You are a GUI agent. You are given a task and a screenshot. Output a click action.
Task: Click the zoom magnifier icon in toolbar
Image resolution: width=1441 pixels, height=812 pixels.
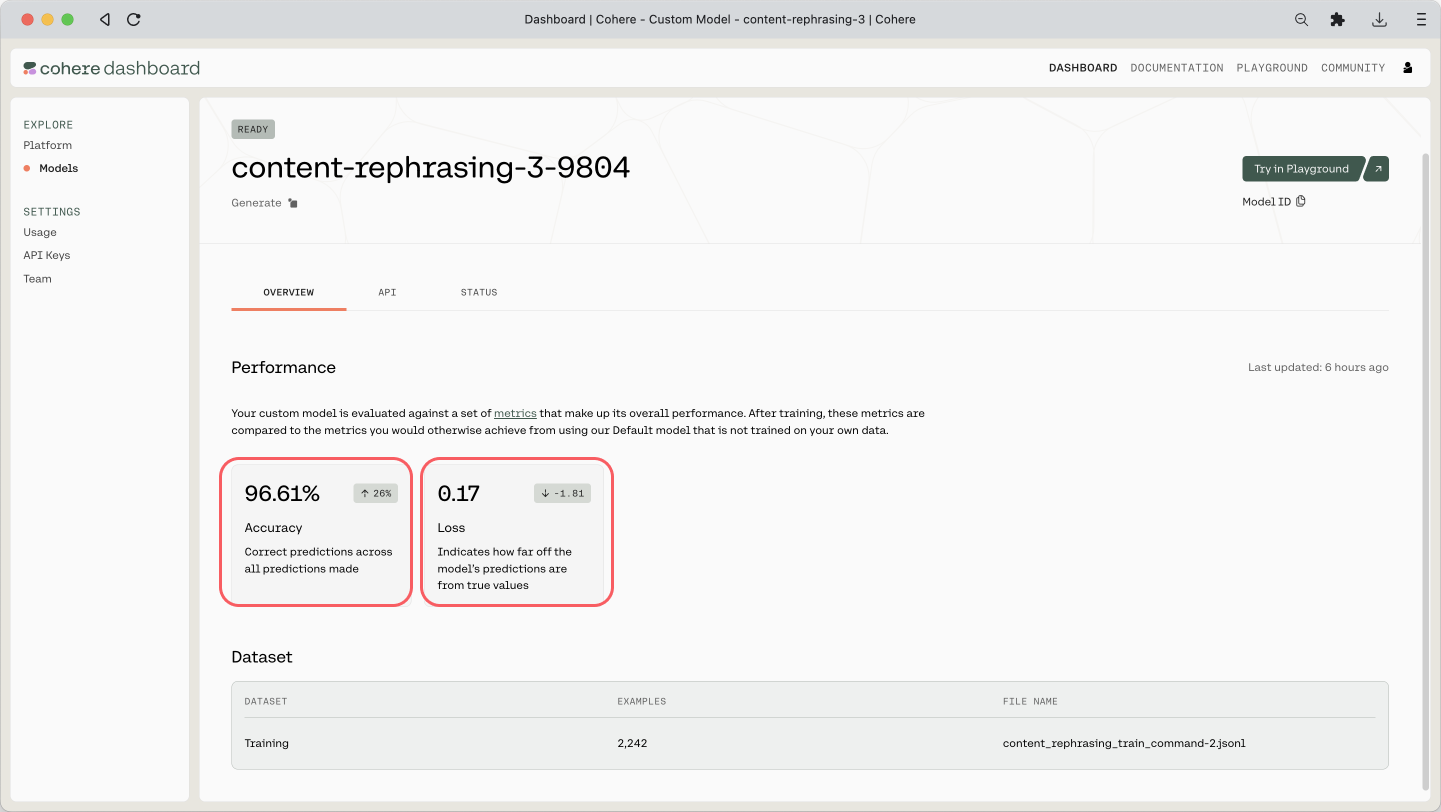(x=1301, y=19)
